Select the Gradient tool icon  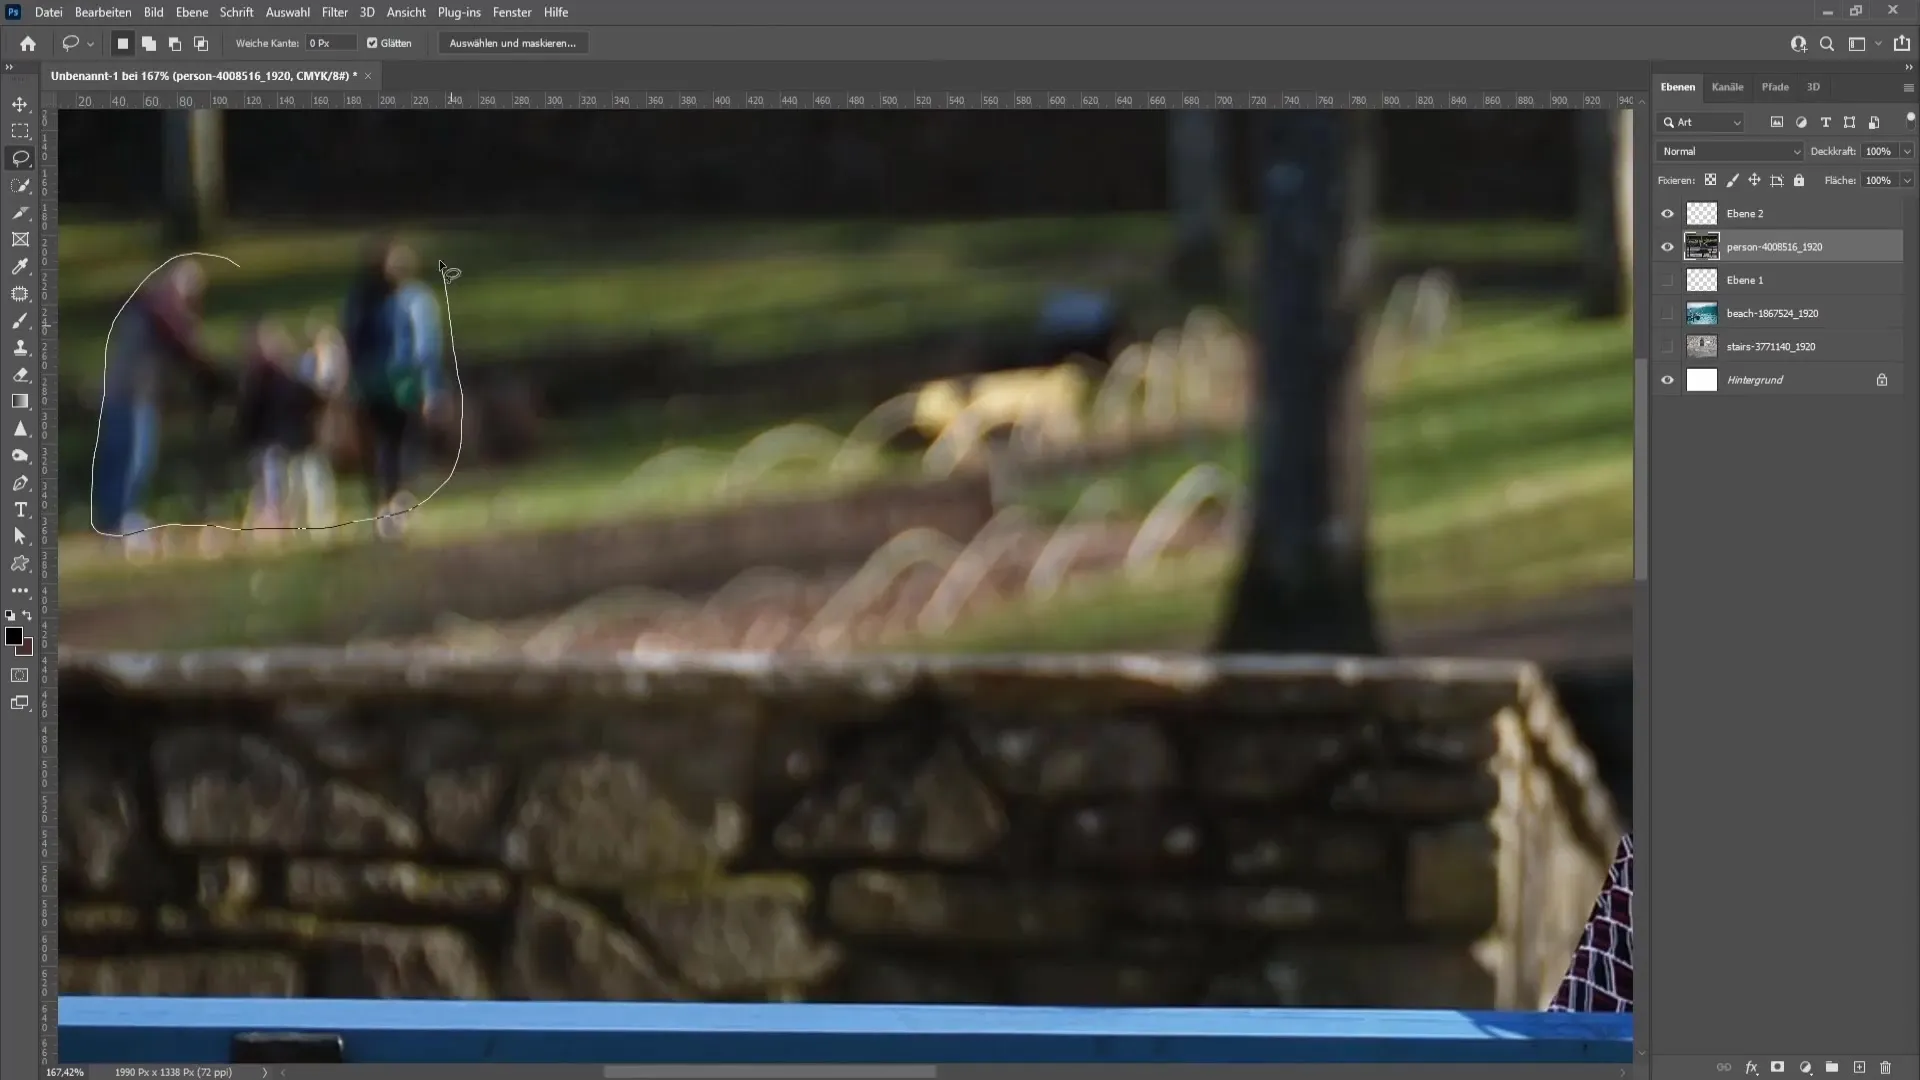pos(20,401)
